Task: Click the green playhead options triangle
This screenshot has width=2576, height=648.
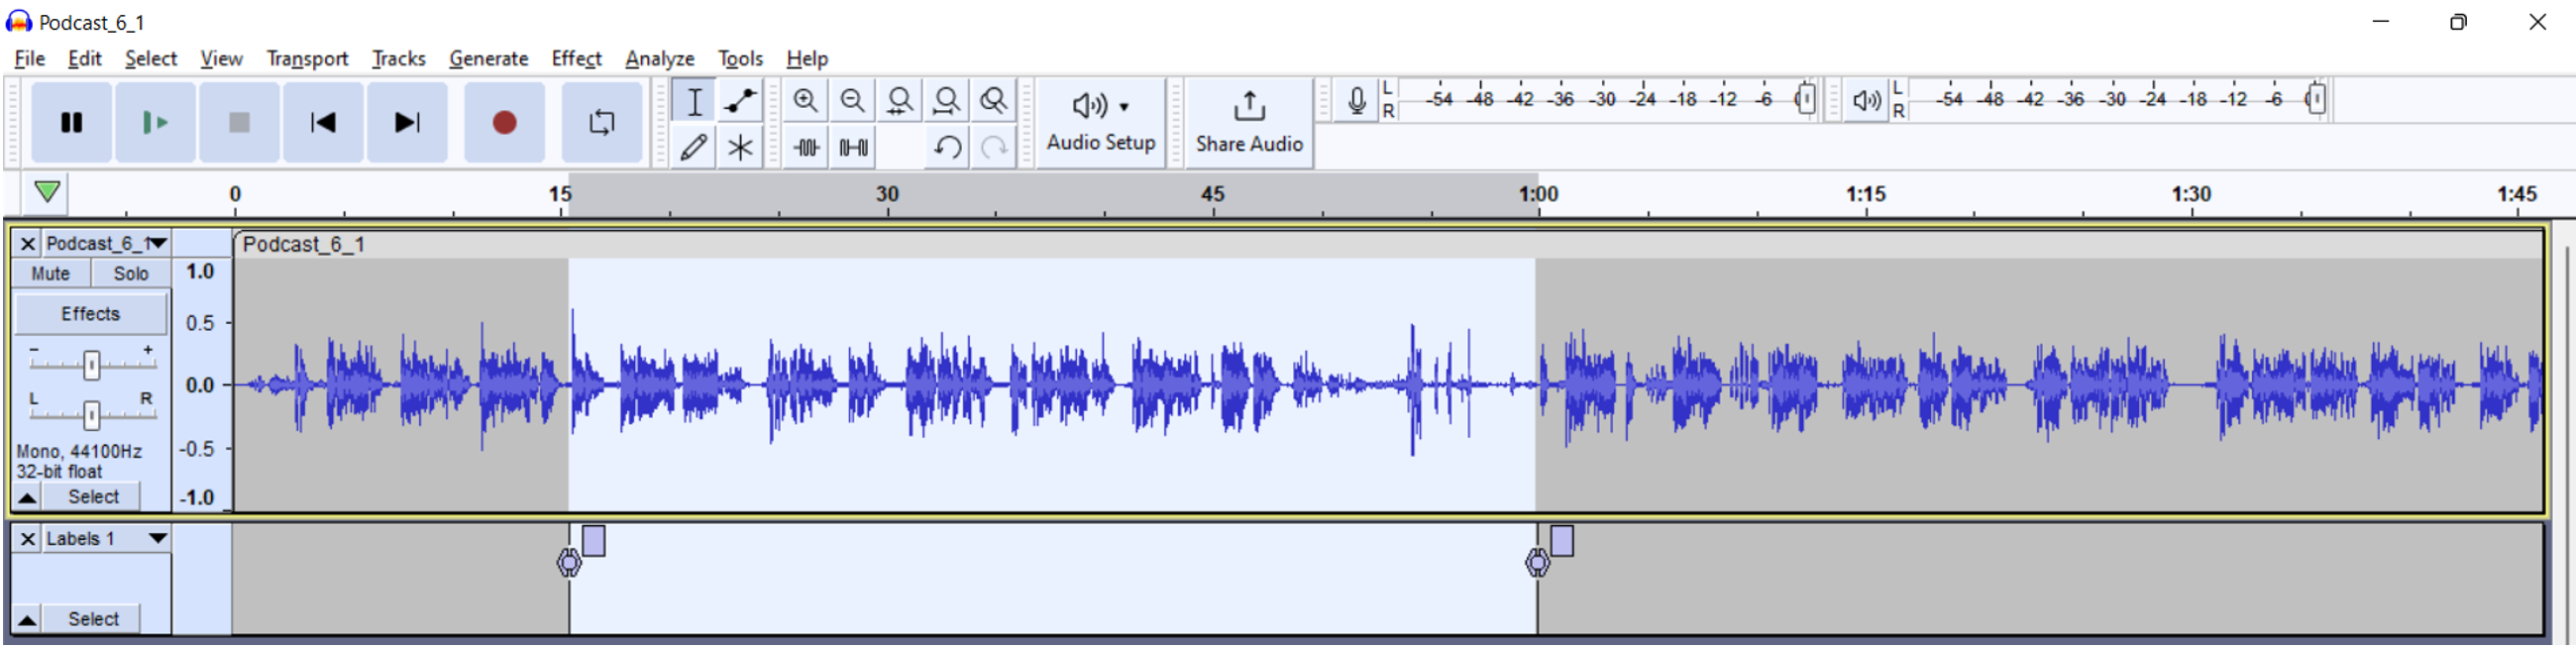Action: click(x=47, y=191)
